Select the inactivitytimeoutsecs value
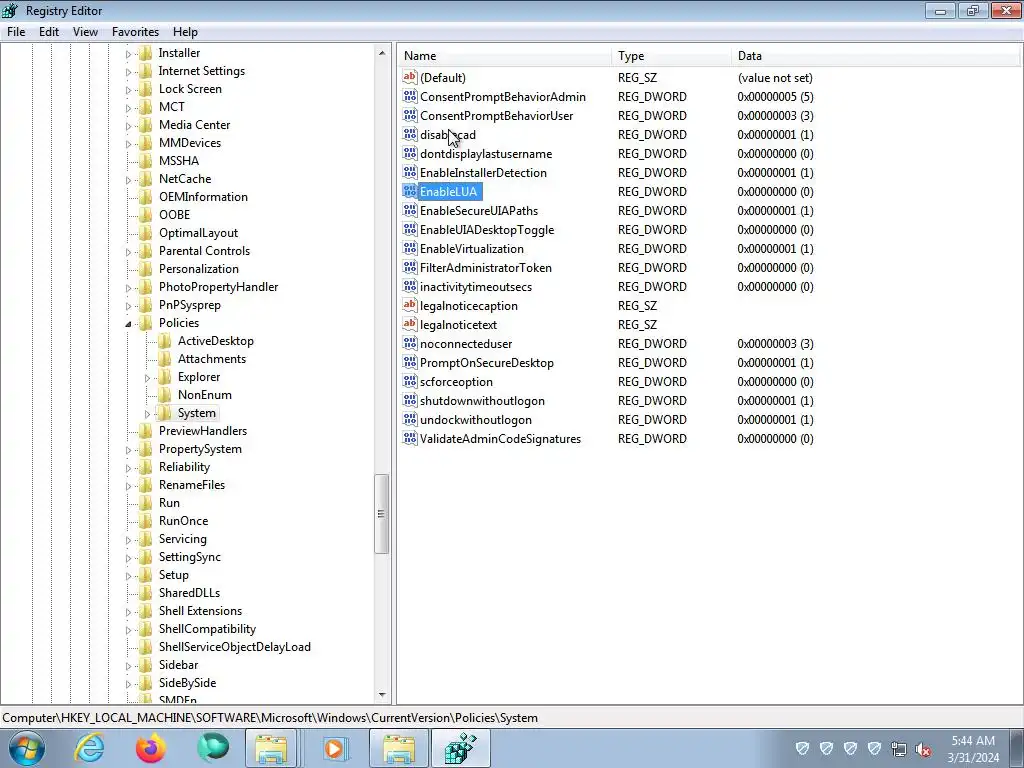The image size is (1024, 768). 475,287
